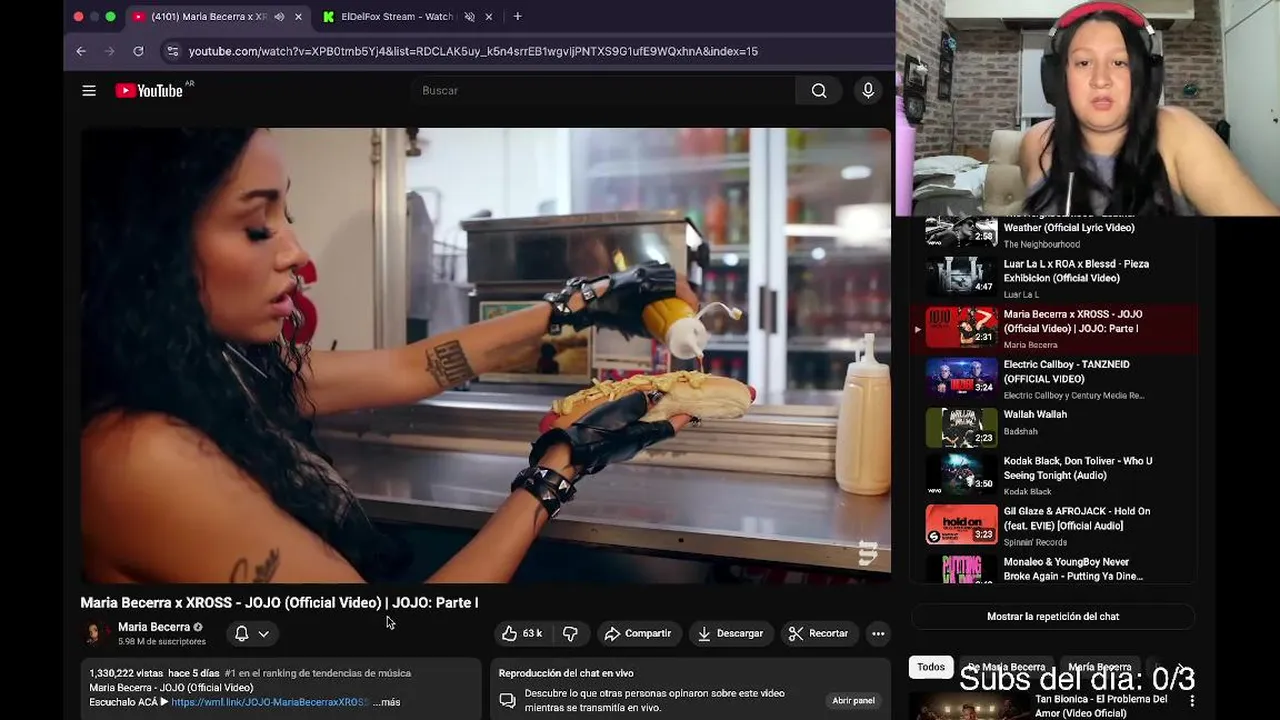Select the Maria Becerra YouTube tab
The width and height of the screenshot is (1280, 720).
(208, 17)
